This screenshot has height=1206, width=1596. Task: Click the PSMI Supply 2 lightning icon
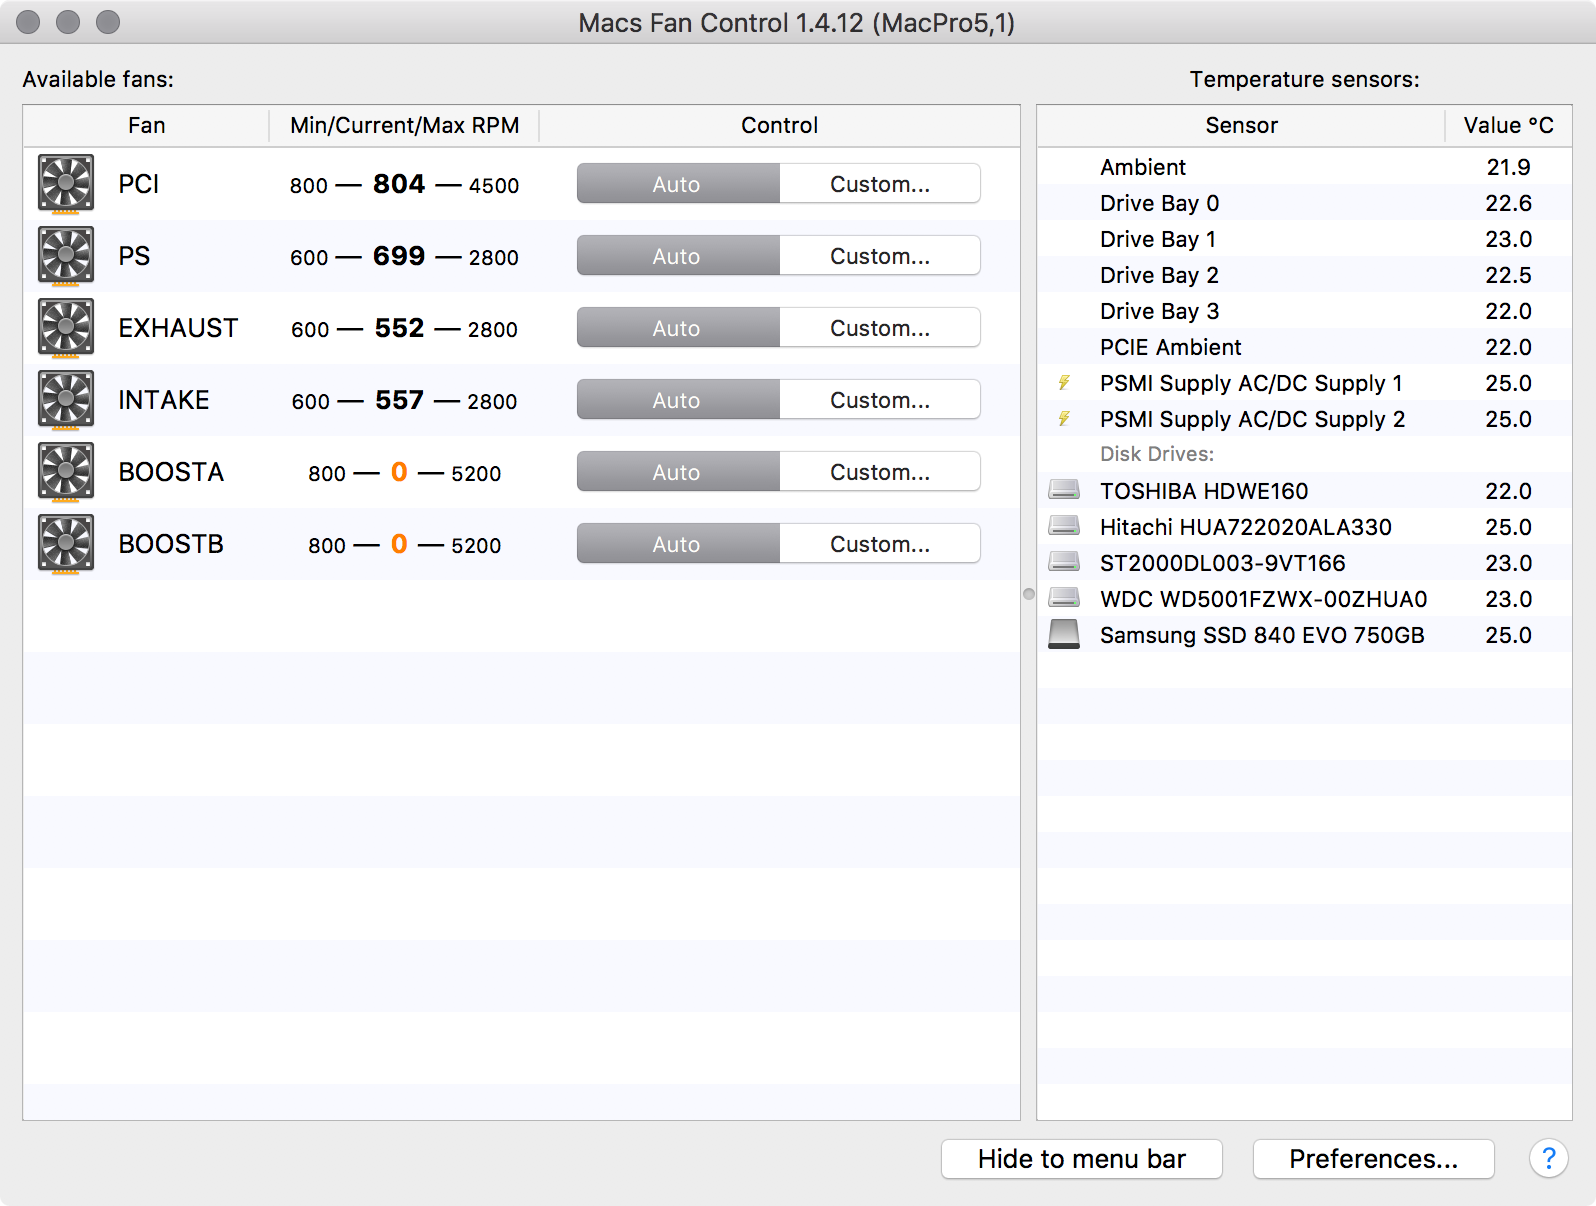[x=1064, y=419]
